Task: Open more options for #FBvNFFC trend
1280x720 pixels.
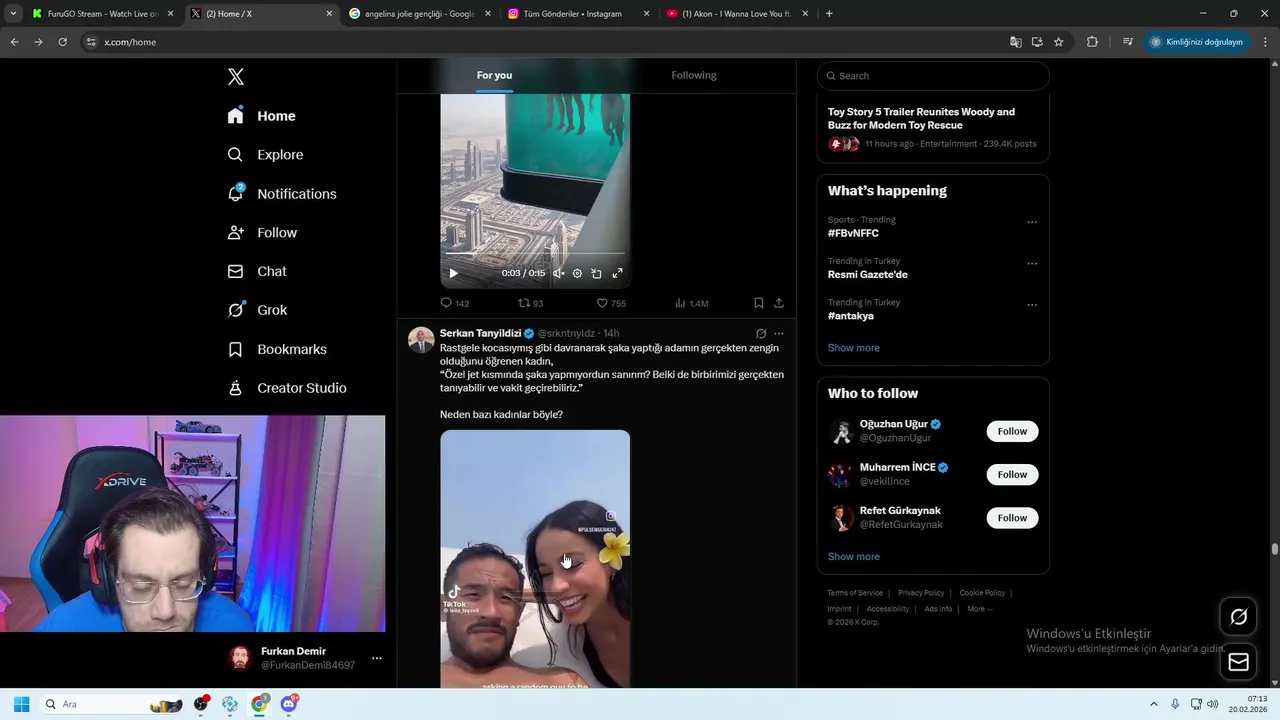Action: point(1032,222)
